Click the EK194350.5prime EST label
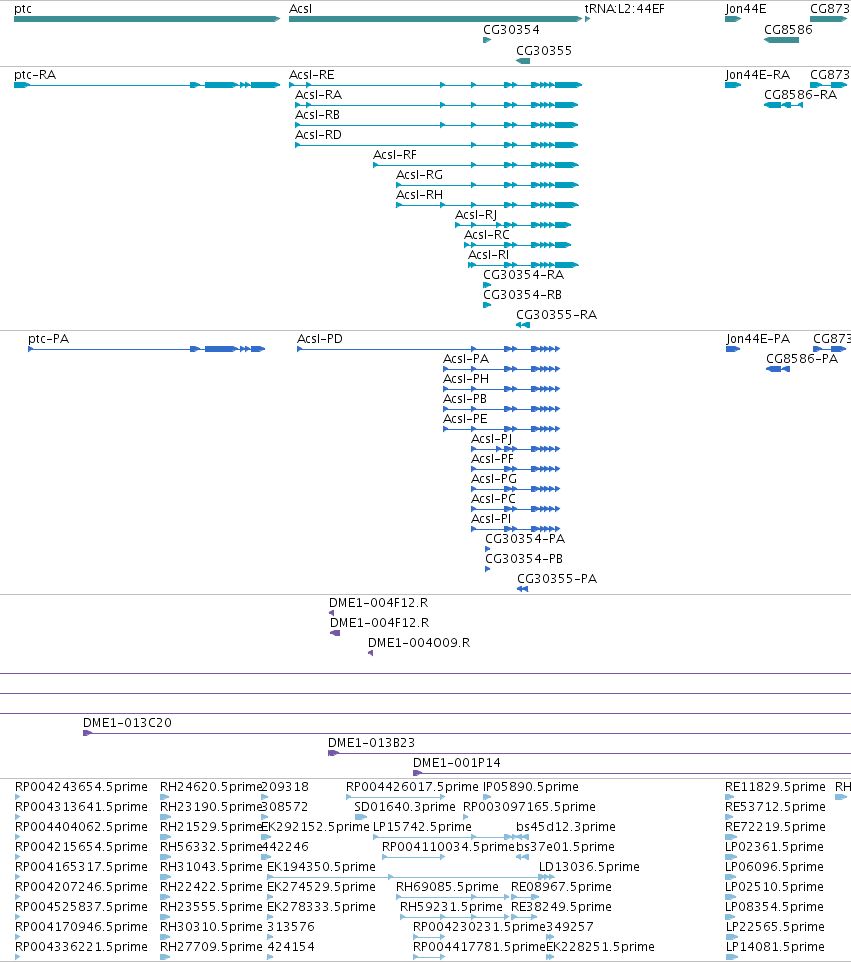This screenshot has height=962, width=851. pyautogui.click(x=322, y=867)
